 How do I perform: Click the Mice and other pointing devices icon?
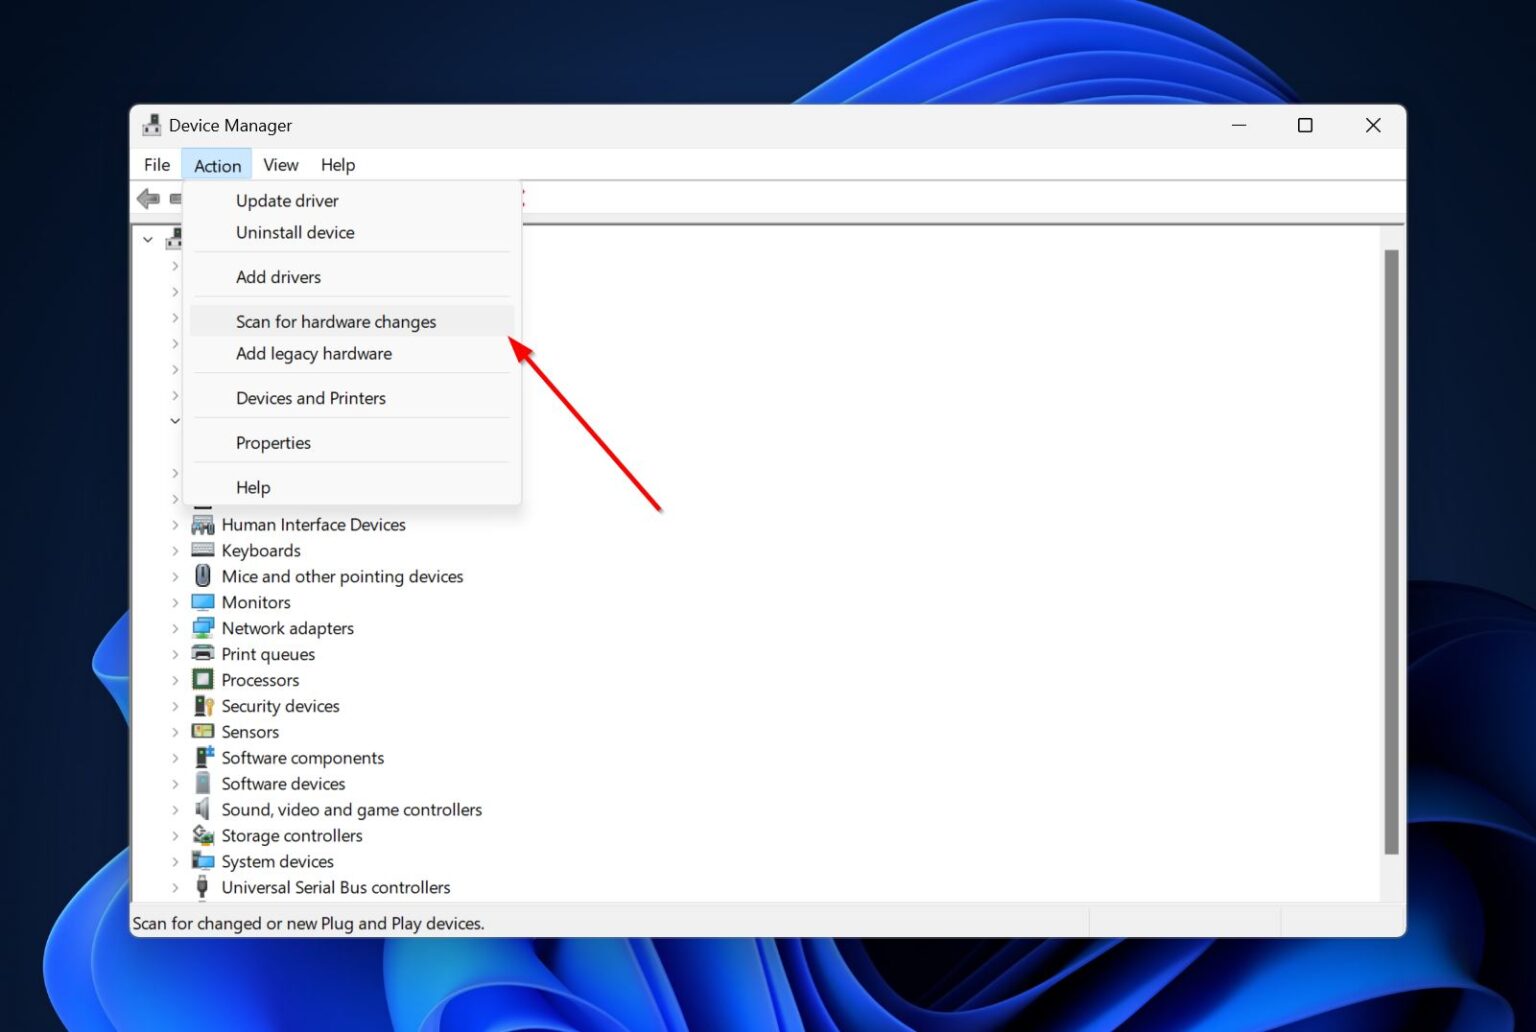coord(203,576)
